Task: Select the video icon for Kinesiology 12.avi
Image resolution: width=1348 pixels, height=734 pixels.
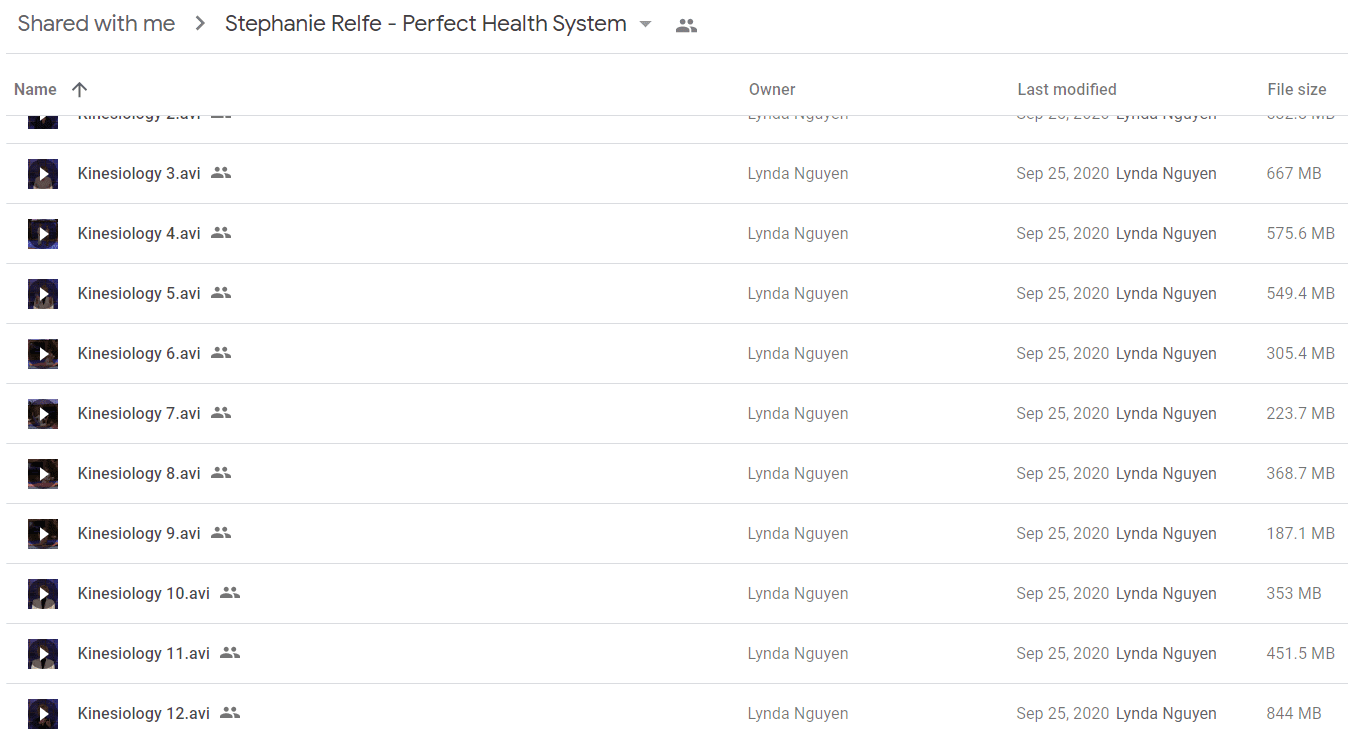Action: tap(43, 714)
